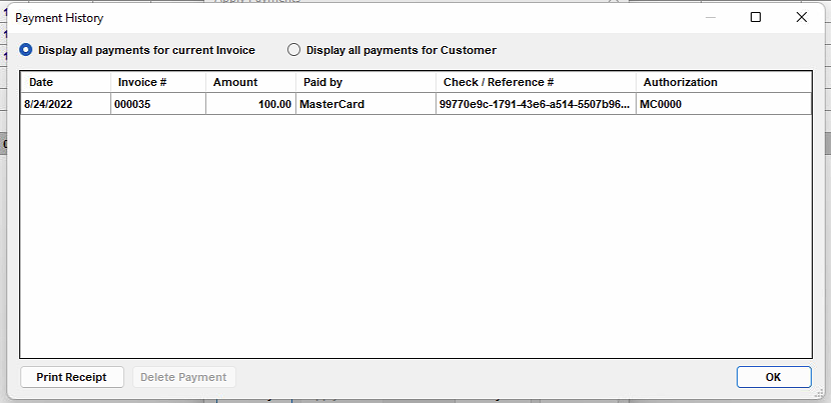The width and height of the screenshot is (831, 403).
Task: Select the MC0000 authorization cell
Action: [x=723, y=104]
